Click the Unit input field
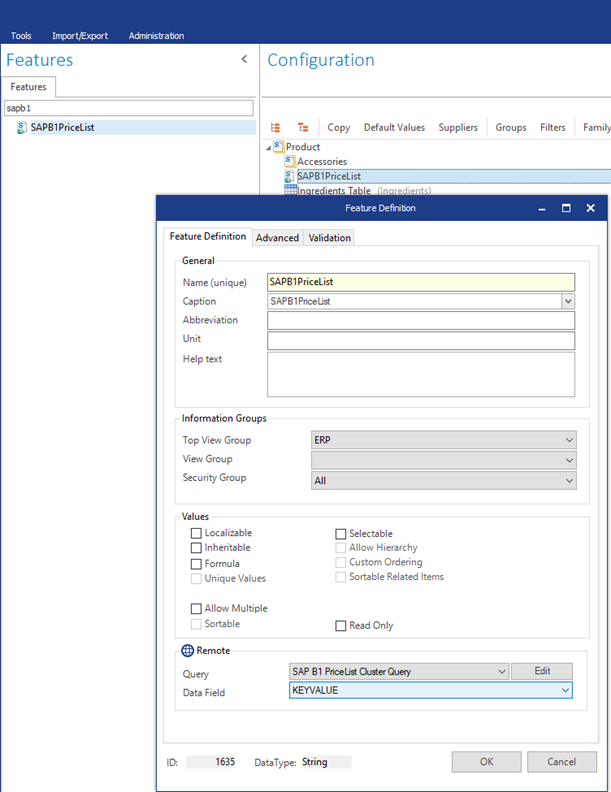The image size is (611, 792). coord(421,340)
